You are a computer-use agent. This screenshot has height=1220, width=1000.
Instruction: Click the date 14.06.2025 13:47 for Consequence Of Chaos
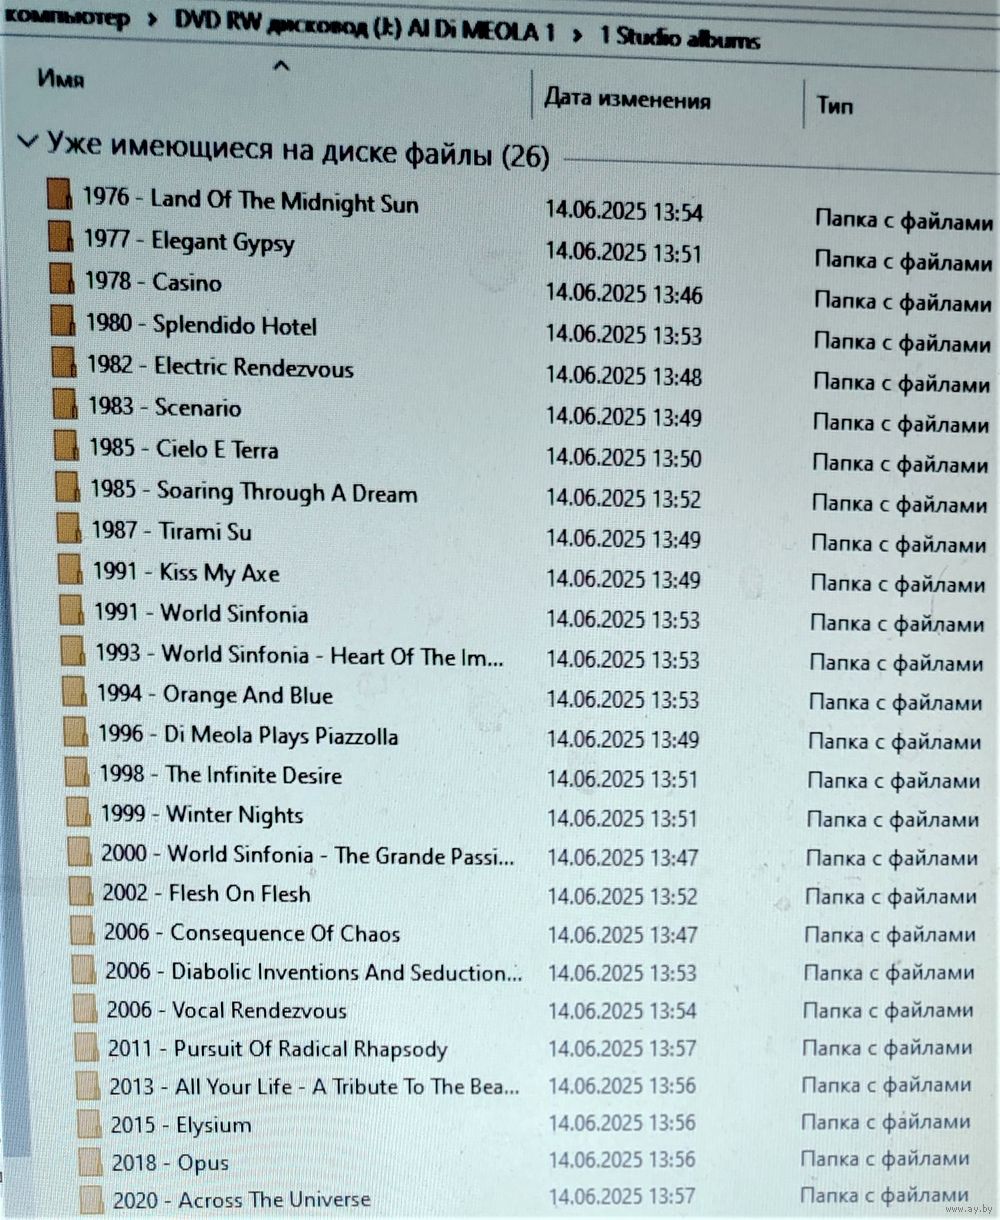[x=623, y=934]
